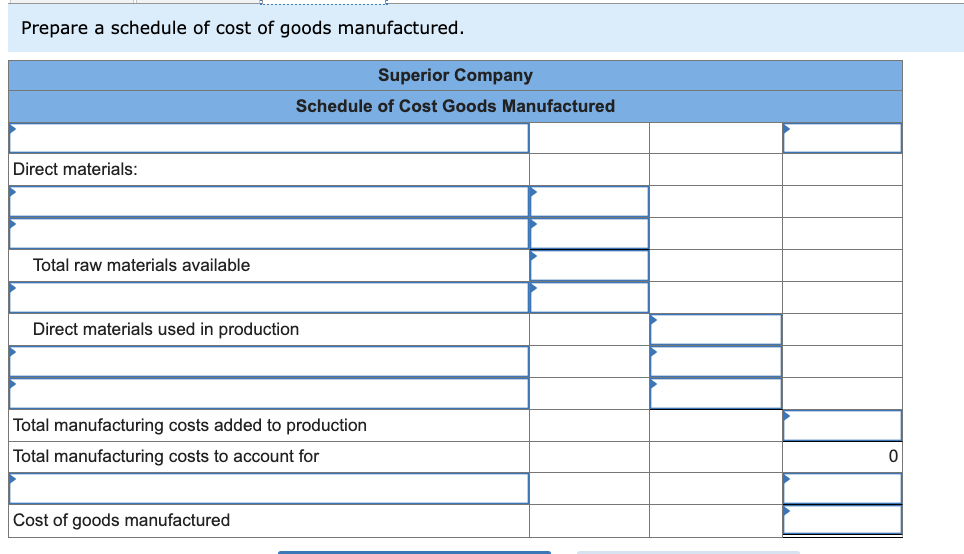Select the cell showing 0 for Total manufacturing costs to account for
The width and height of the screenshot is (964, 554).
click(842, 457)
